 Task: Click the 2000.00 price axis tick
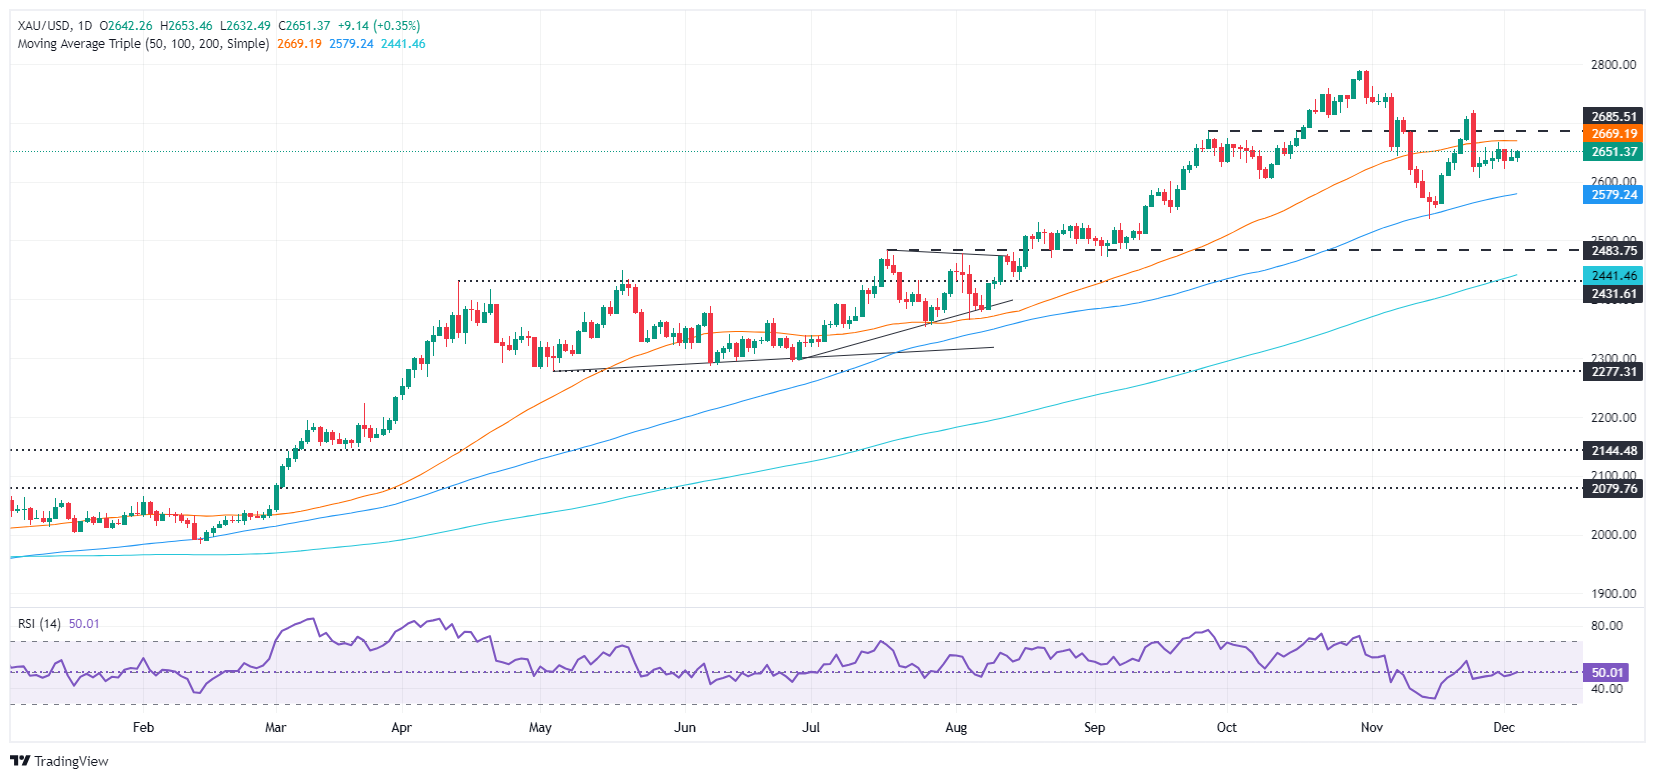[x=1613, y=535]
